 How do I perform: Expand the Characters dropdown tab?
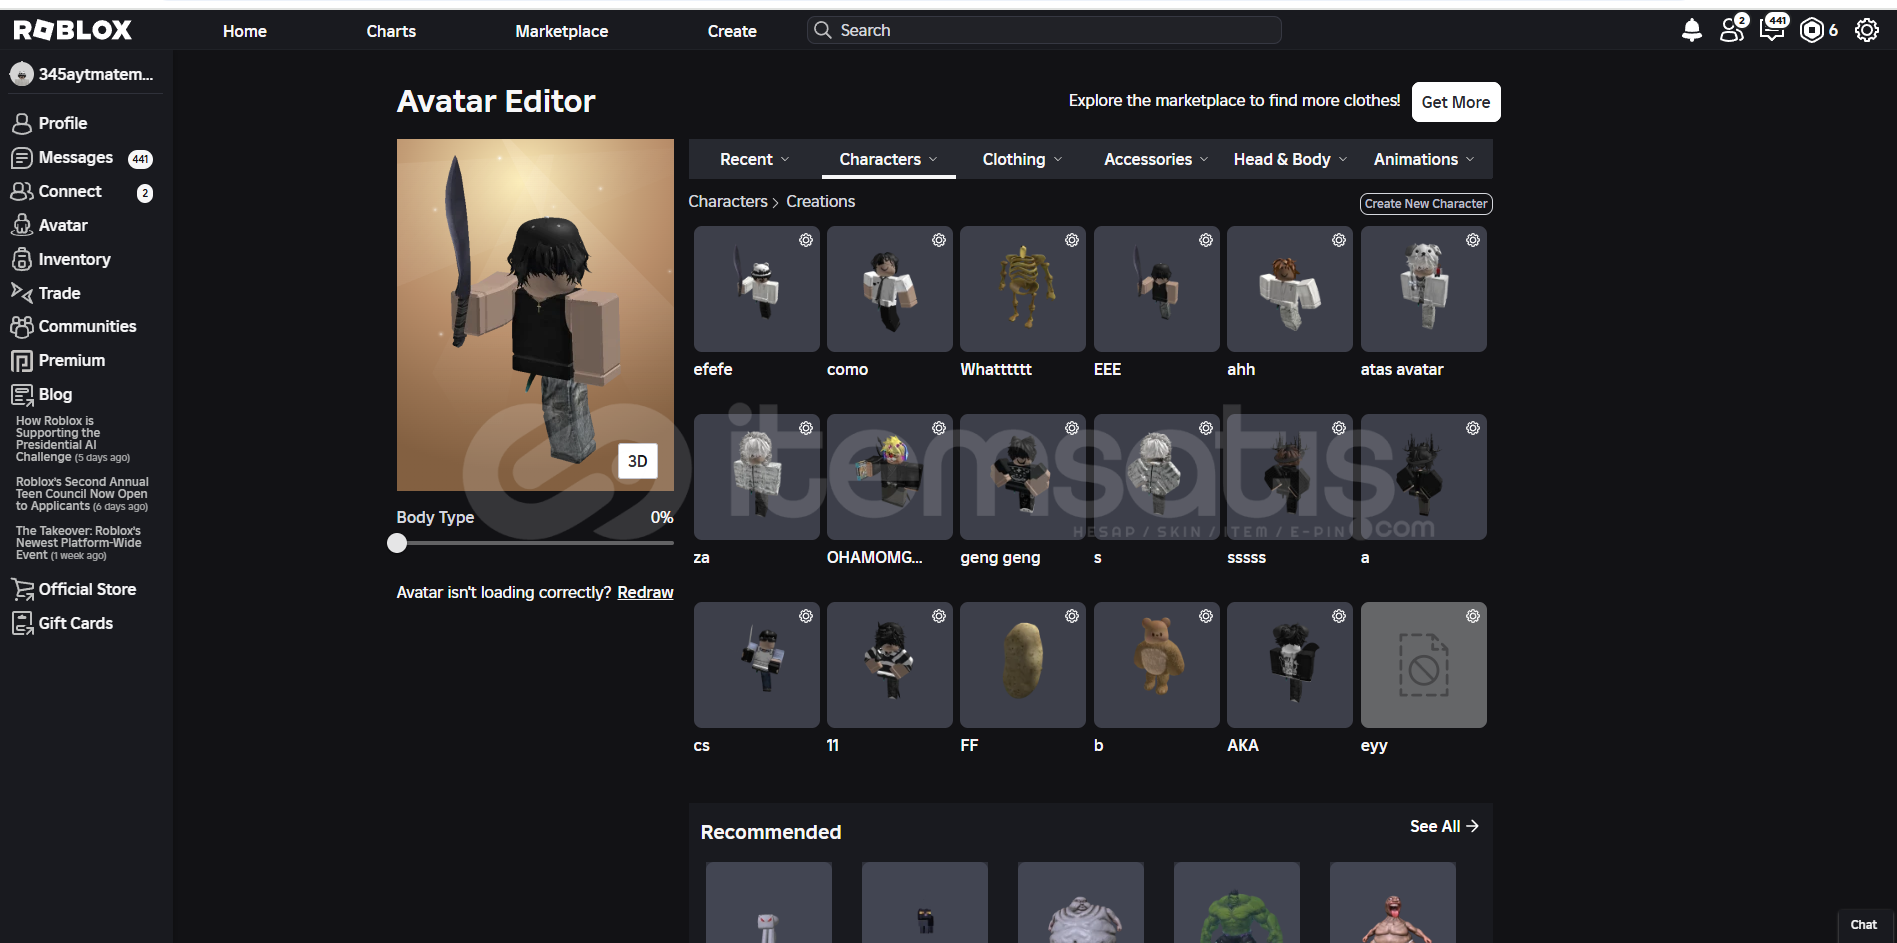coord(888,159)
